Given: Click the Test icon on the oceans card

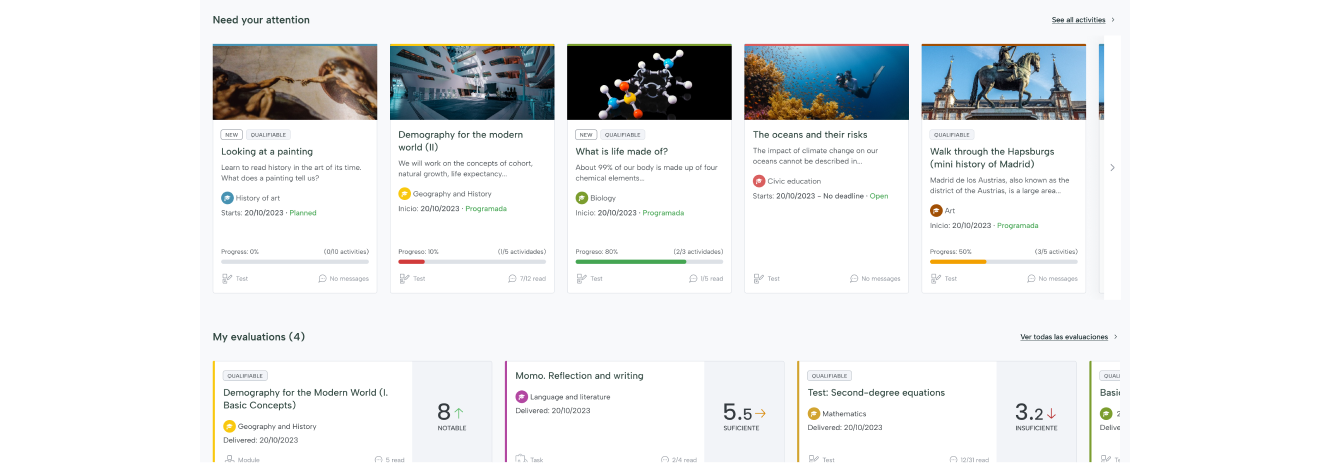Looking at the screenshot, I should 759,279.
